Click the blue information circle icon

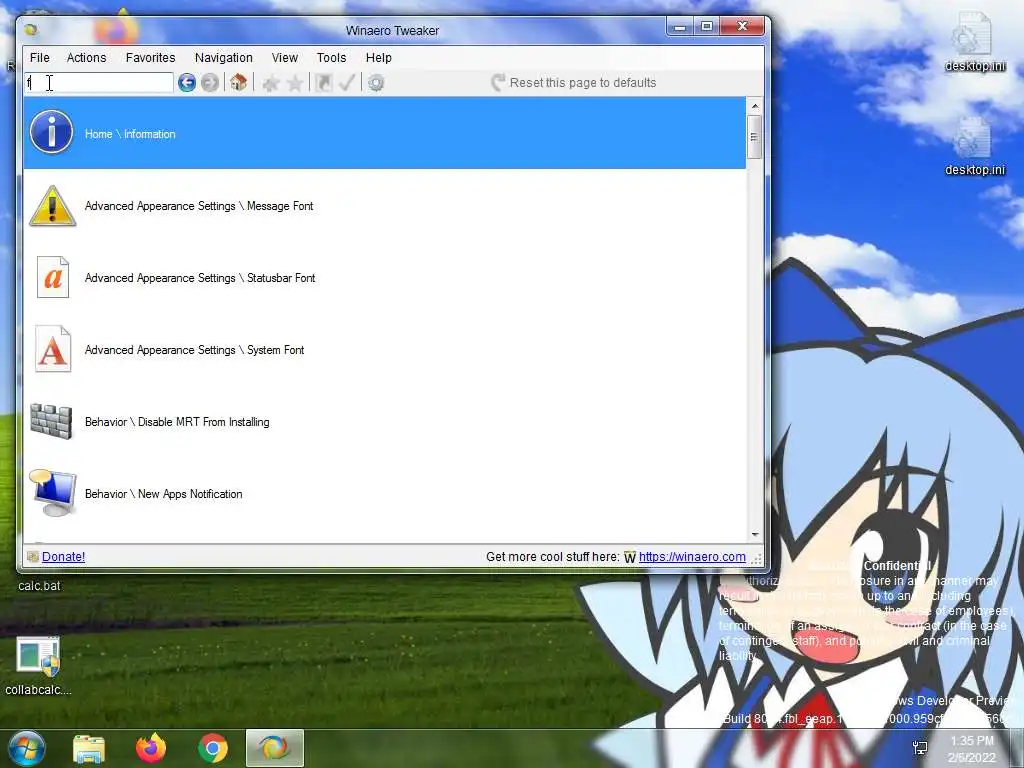[51, 132]
